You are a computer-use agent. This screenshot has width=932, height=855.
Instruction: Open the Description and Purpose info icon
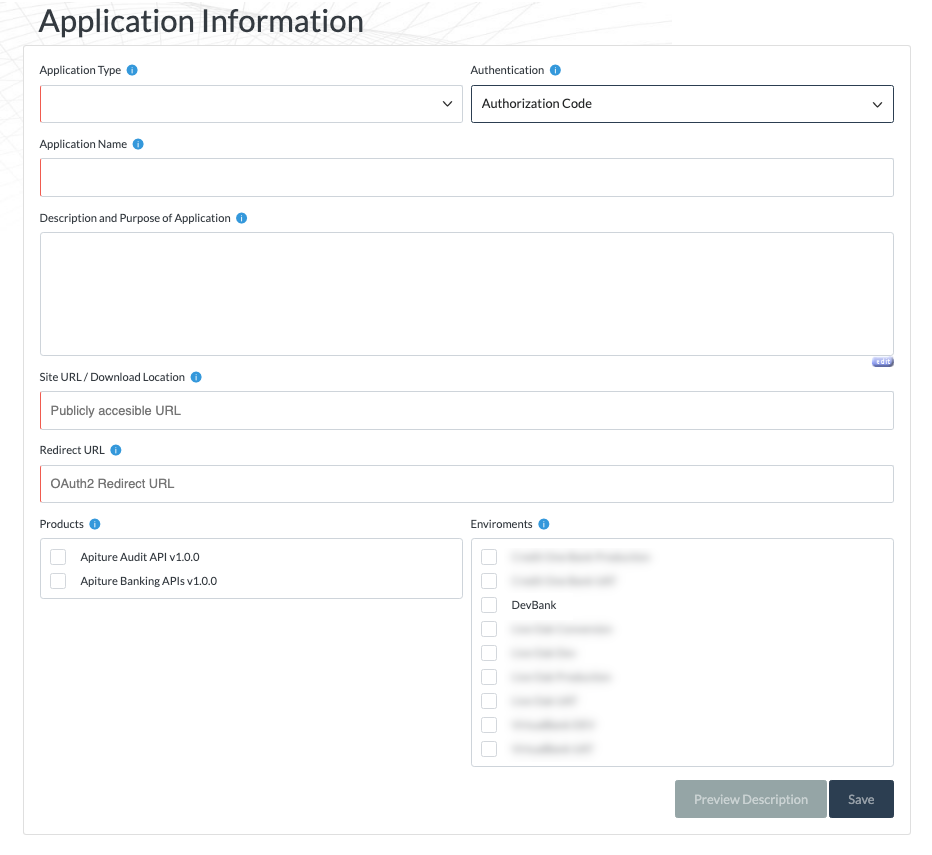pos(240,218)
